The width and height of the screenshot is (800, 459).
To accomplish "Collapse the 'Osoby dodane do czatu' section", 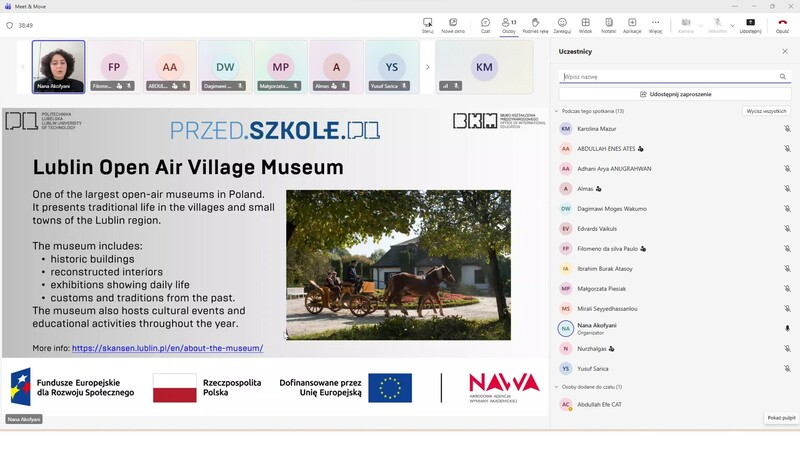I will [556, 386].
